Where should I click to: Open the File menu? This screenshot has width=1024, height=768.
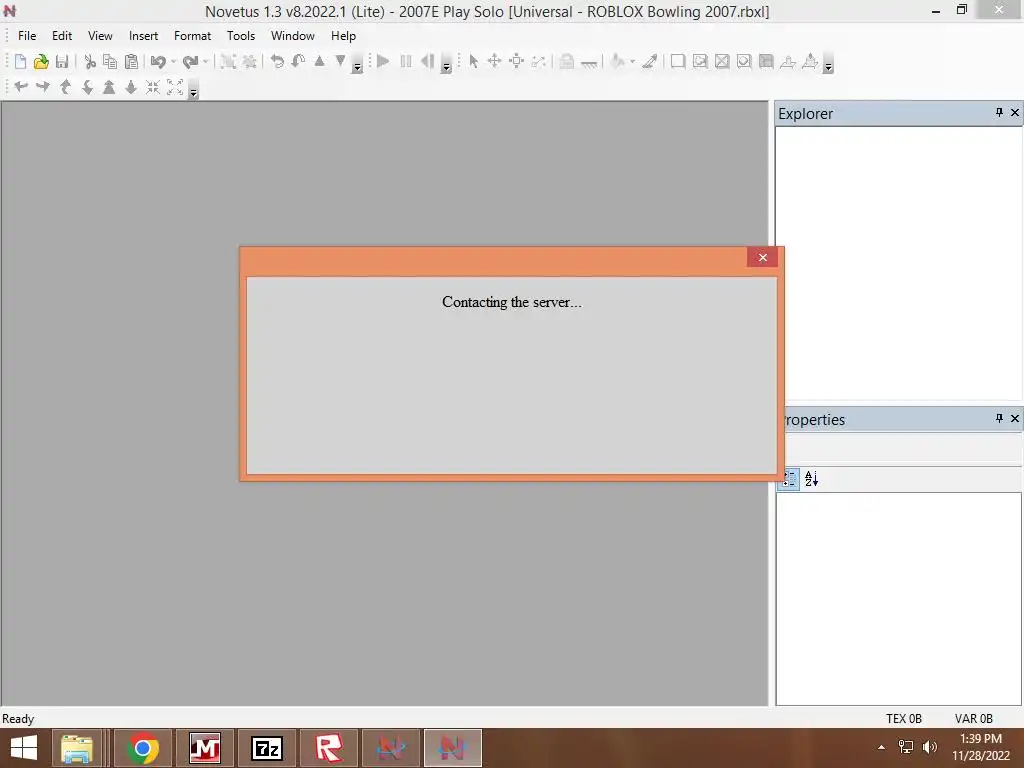point(27,36)
